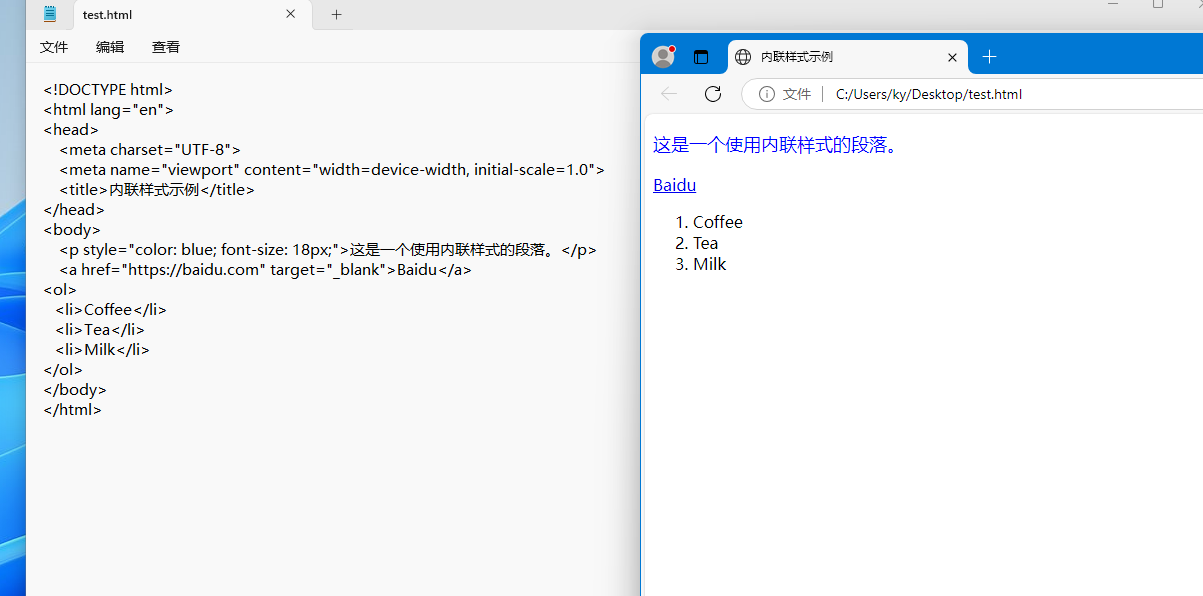Click the blue paragraph 这是一个使用内联样式的段落。
This screenshot has height=596, width=1203.
coord(775,145)
